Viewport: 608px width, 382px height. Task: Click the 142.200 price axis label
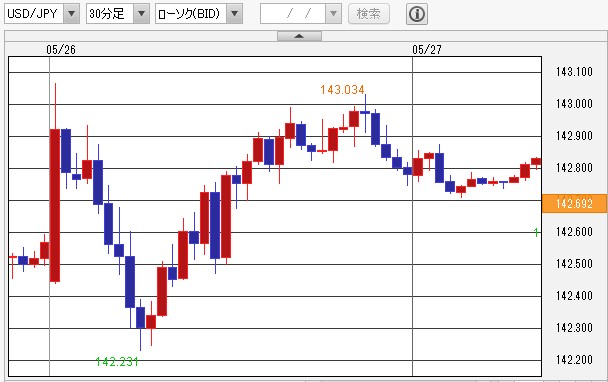pyautogui.click(x=574, y=360)
